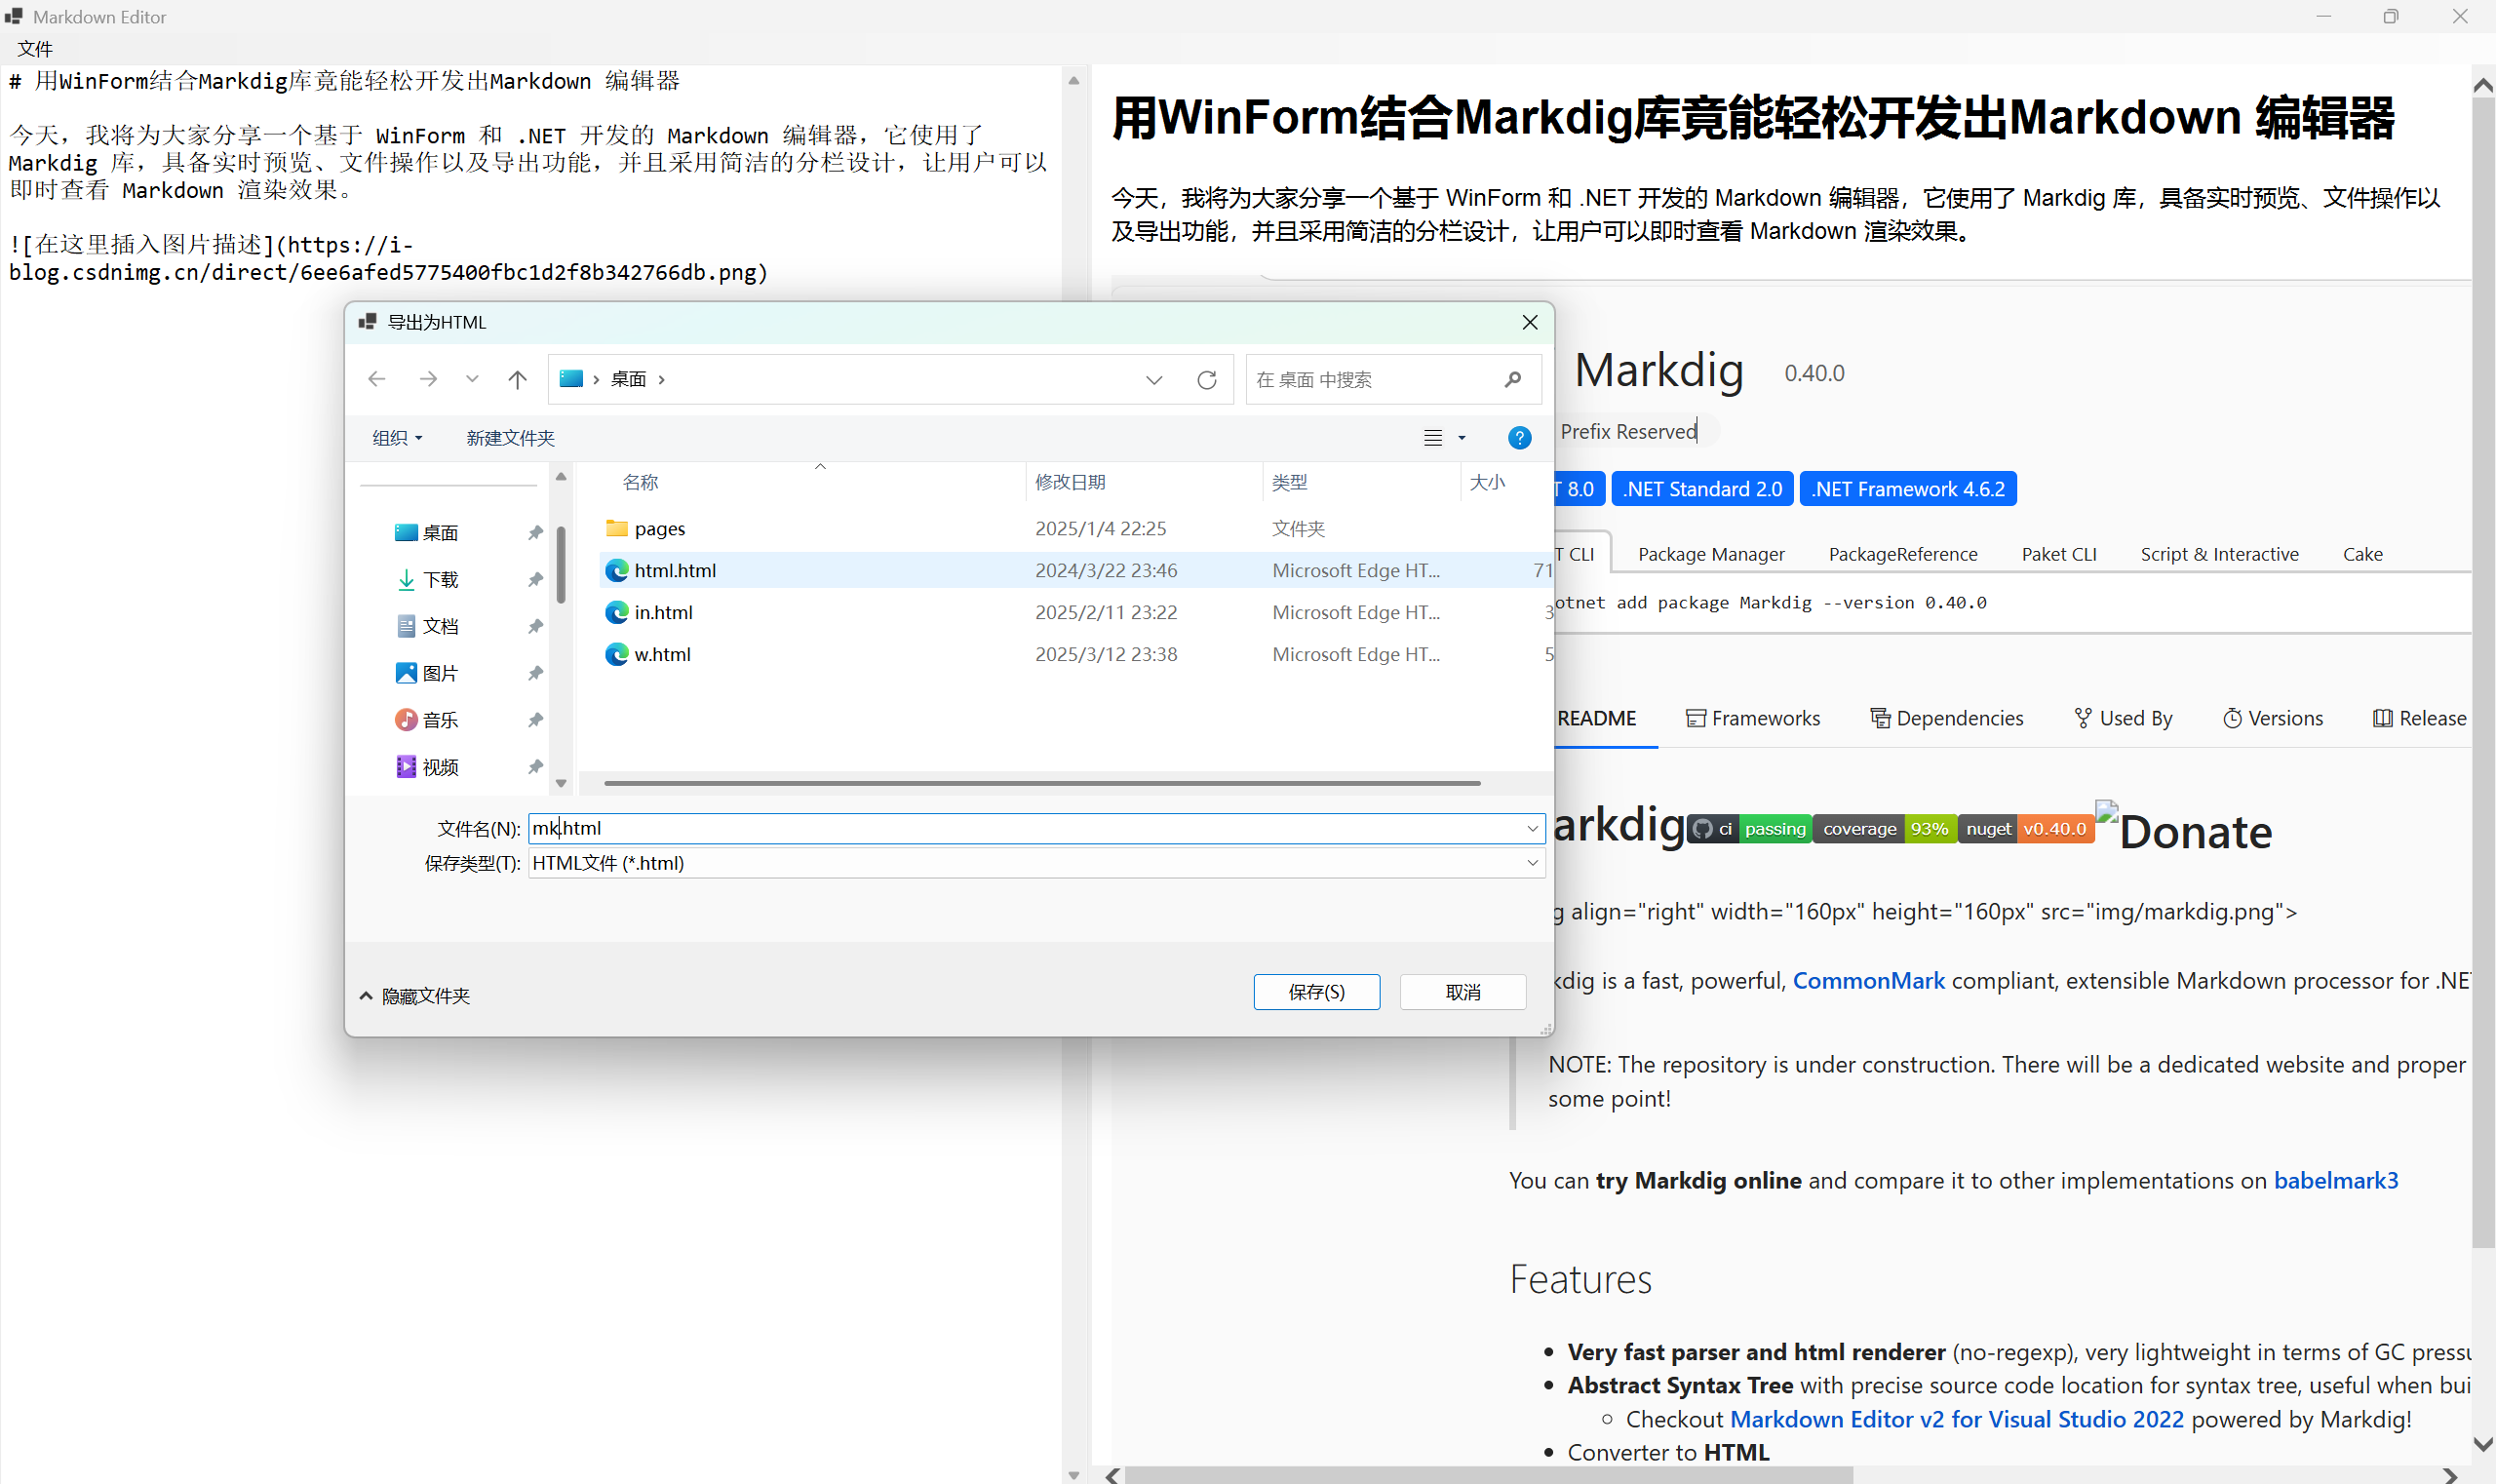Image resolution: width=2496 pixels, height=1484 pixels.
Task: Unpin 下载 from quick access
Action: coord(536,579)
